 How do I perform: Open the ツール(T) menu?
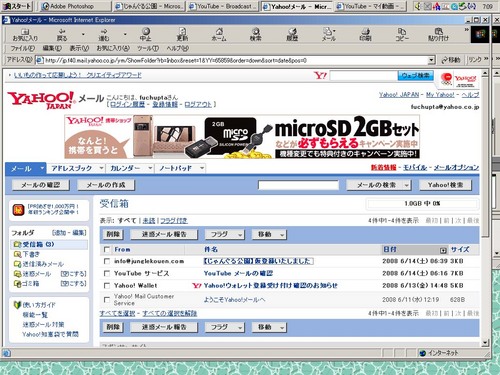148,49
